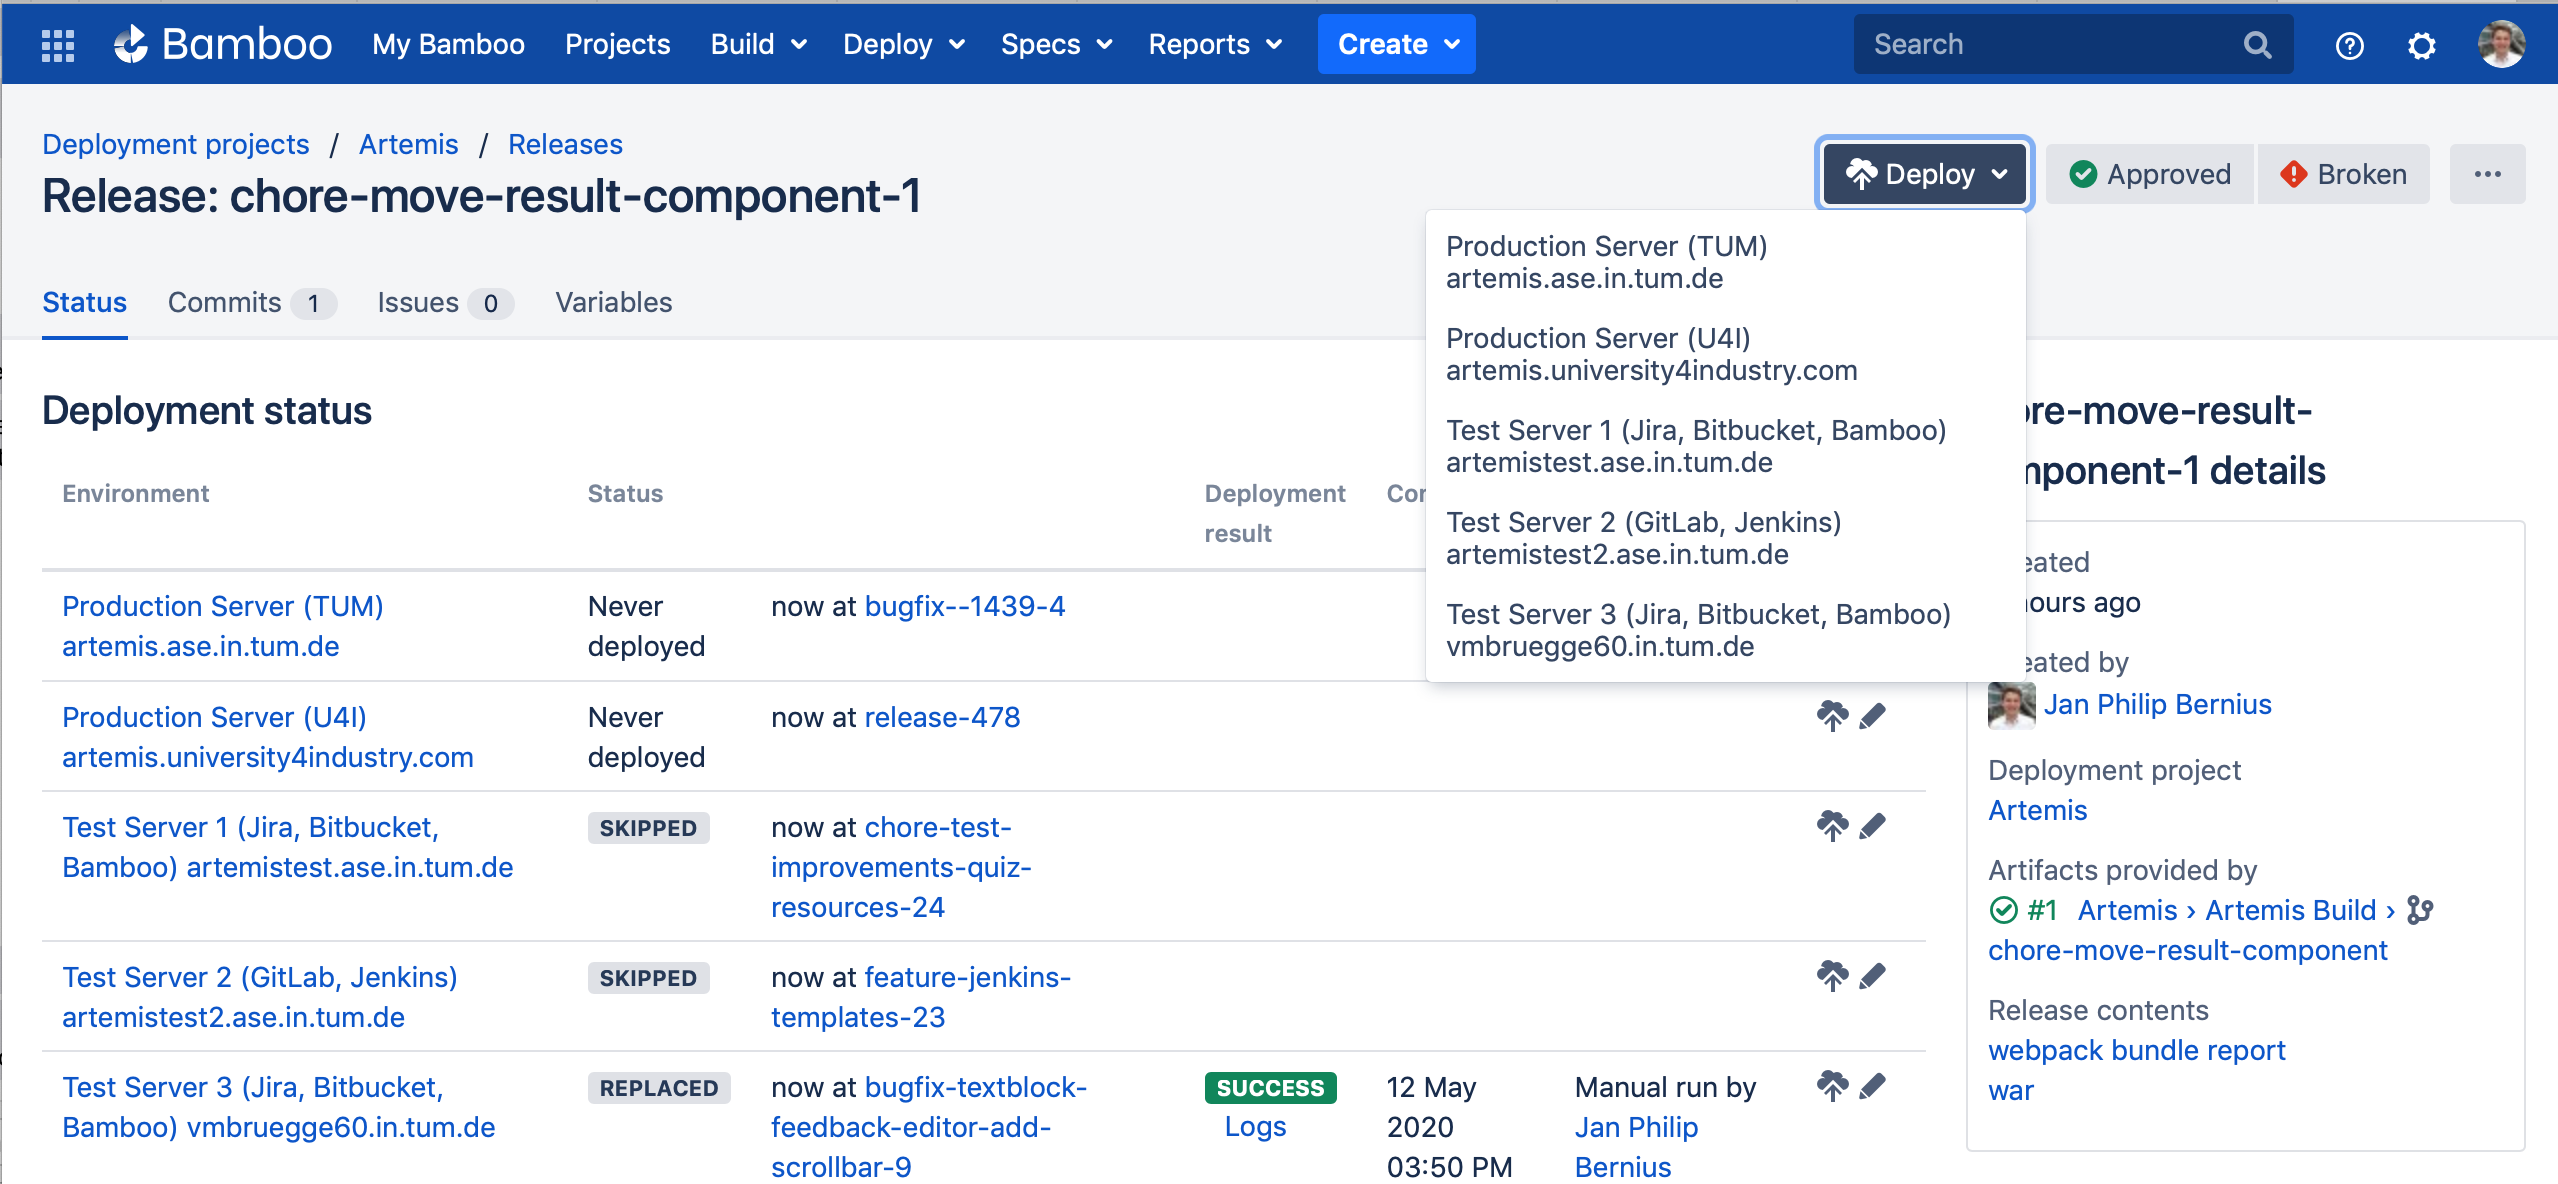This screenshot has height=1184, width=2558.
Task: Click deploy icon in Test Server 3 row
Action: tap(1832, 1086)
